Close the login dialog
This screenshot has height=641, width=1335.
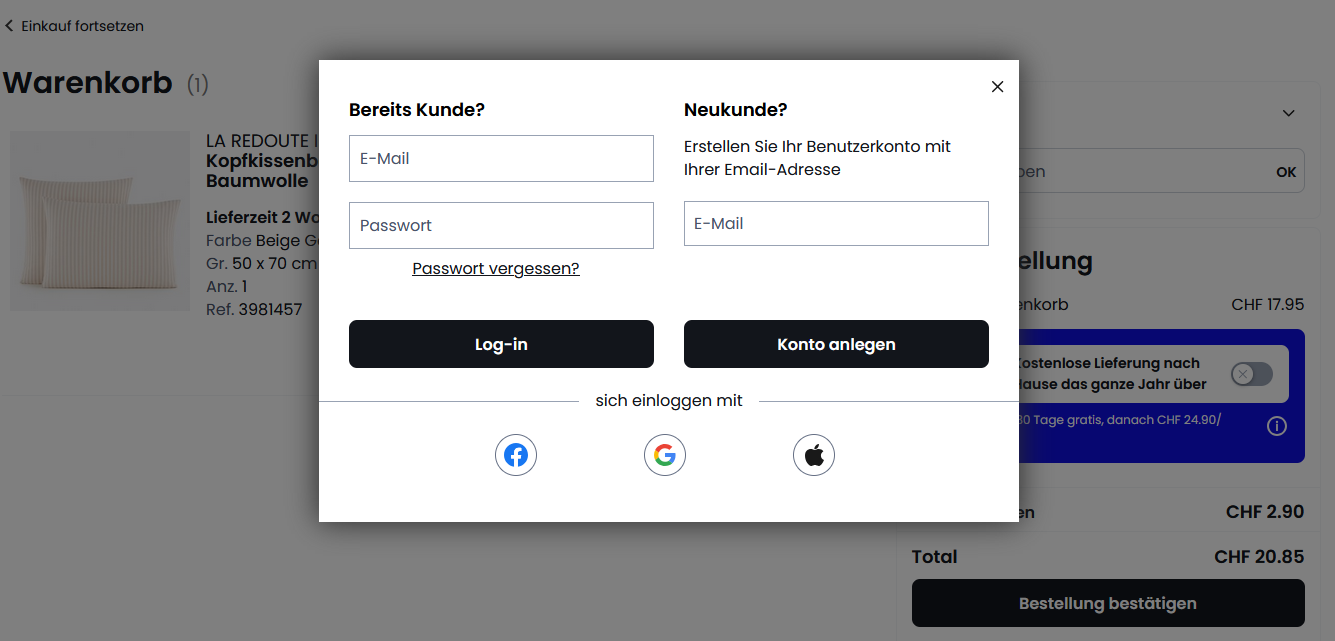pos(997,87)
